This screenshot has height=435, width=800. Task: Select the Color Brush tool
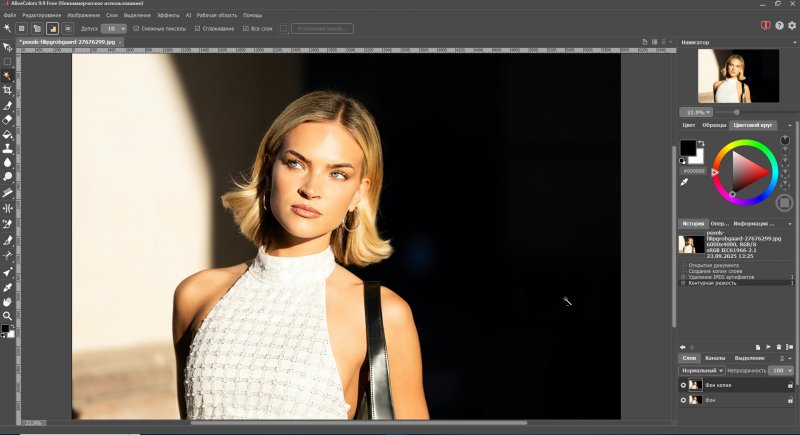(7, 106)
